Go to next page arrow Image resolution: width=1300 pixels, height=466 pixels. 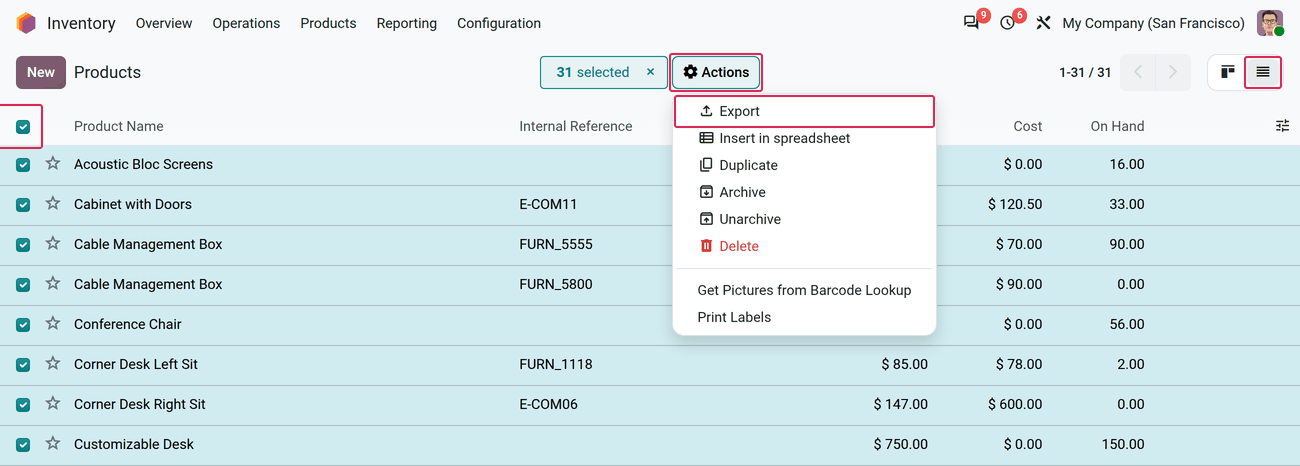tap(1173, 72)
